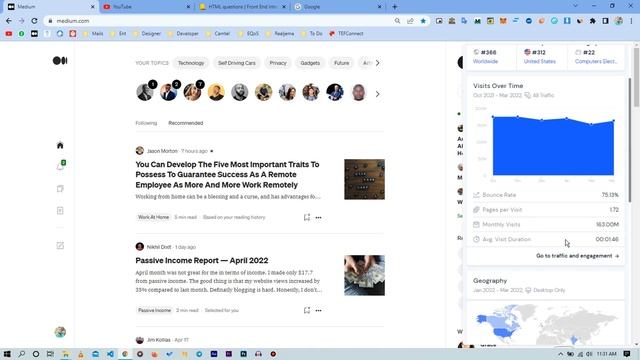The image size is (640, 360).
Task: Click the browser back arrow
Action: [9, 20]
